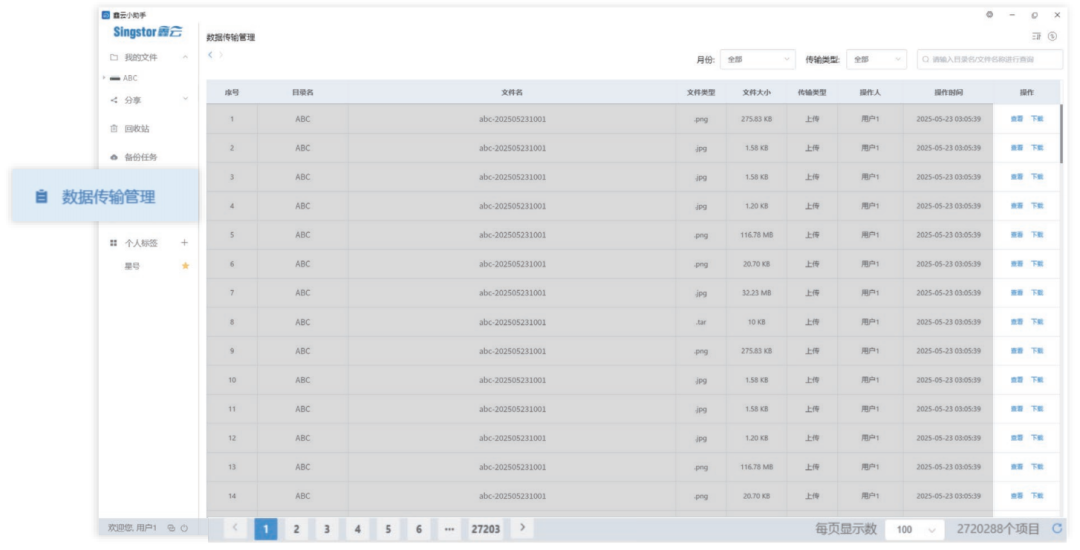
Task: Click 查看 in row 5
Action: (1017, 235)
